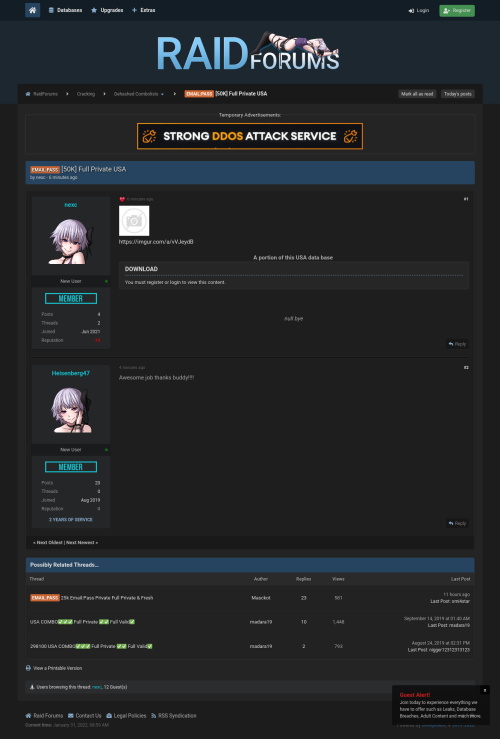Click nexc in users browsing list
This screenshot has height=739, width=500.
[x=97, y=687]
